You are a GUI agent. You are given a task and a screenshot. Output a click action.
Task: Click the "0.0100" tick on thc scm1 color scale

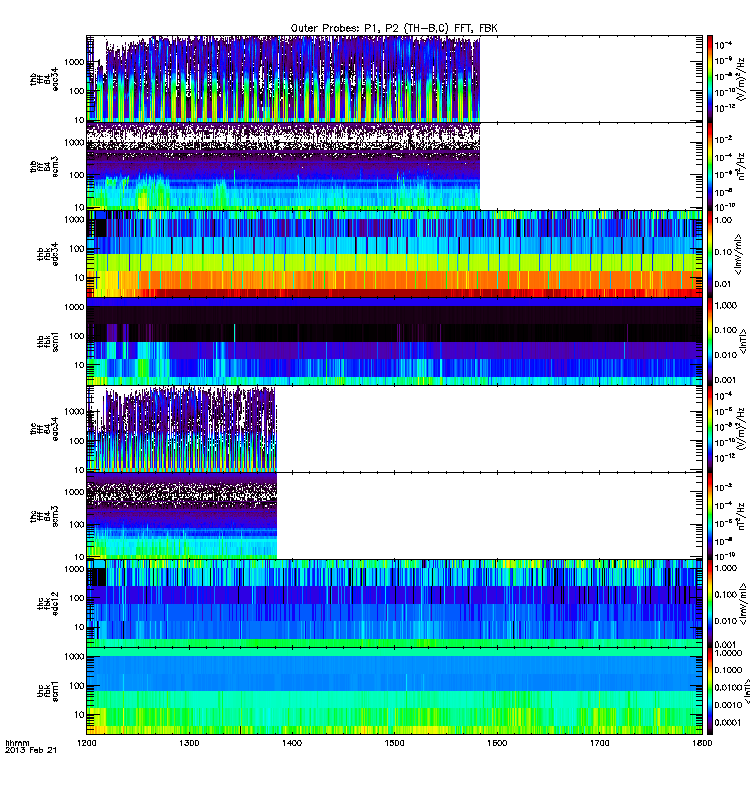728,687
